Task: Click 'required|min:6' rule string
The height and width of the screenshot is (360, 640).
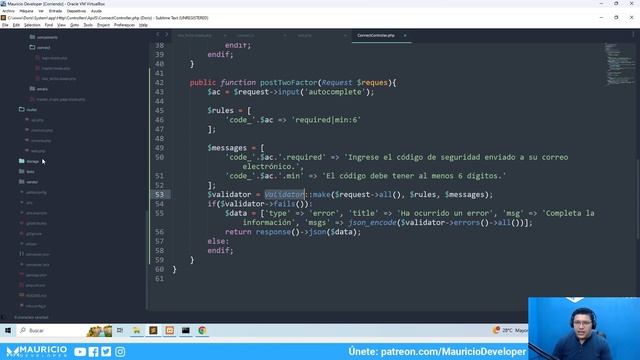Action: pos(327,120)
